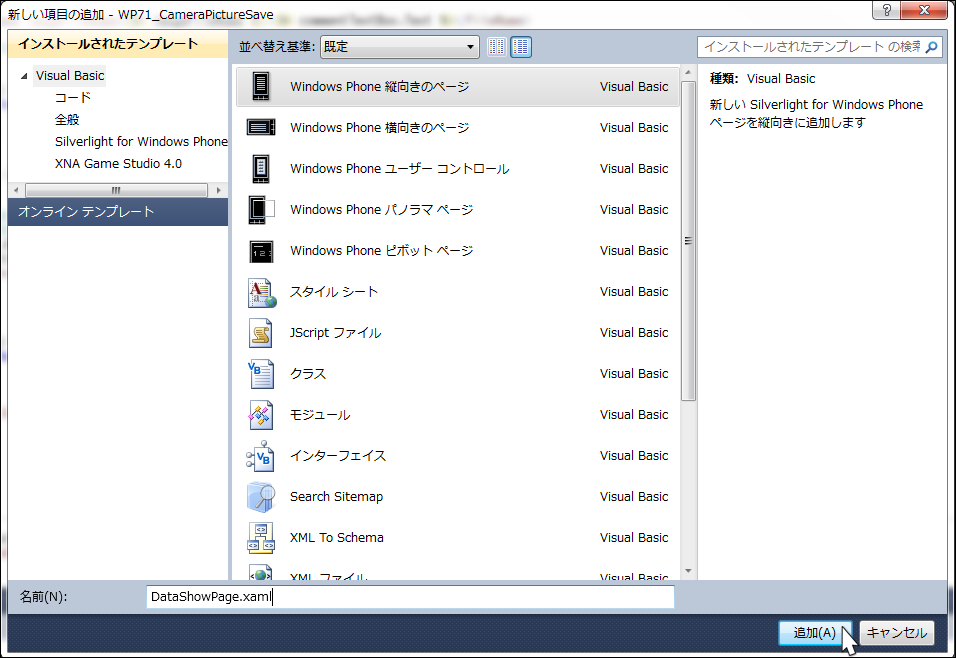Select the コード category
The width and height of the screenshot is (956, 658).
[x=73, y=98]
